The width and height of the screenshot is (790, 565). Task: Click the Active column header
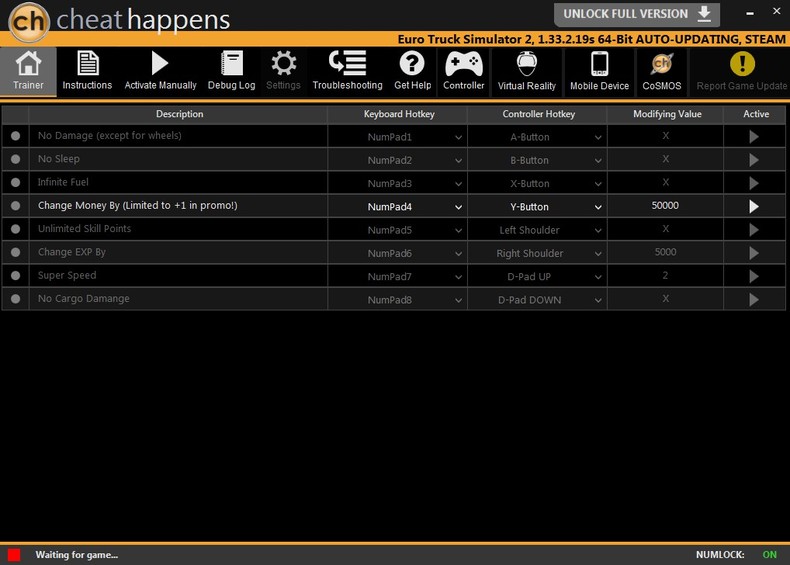click(755, 114)
